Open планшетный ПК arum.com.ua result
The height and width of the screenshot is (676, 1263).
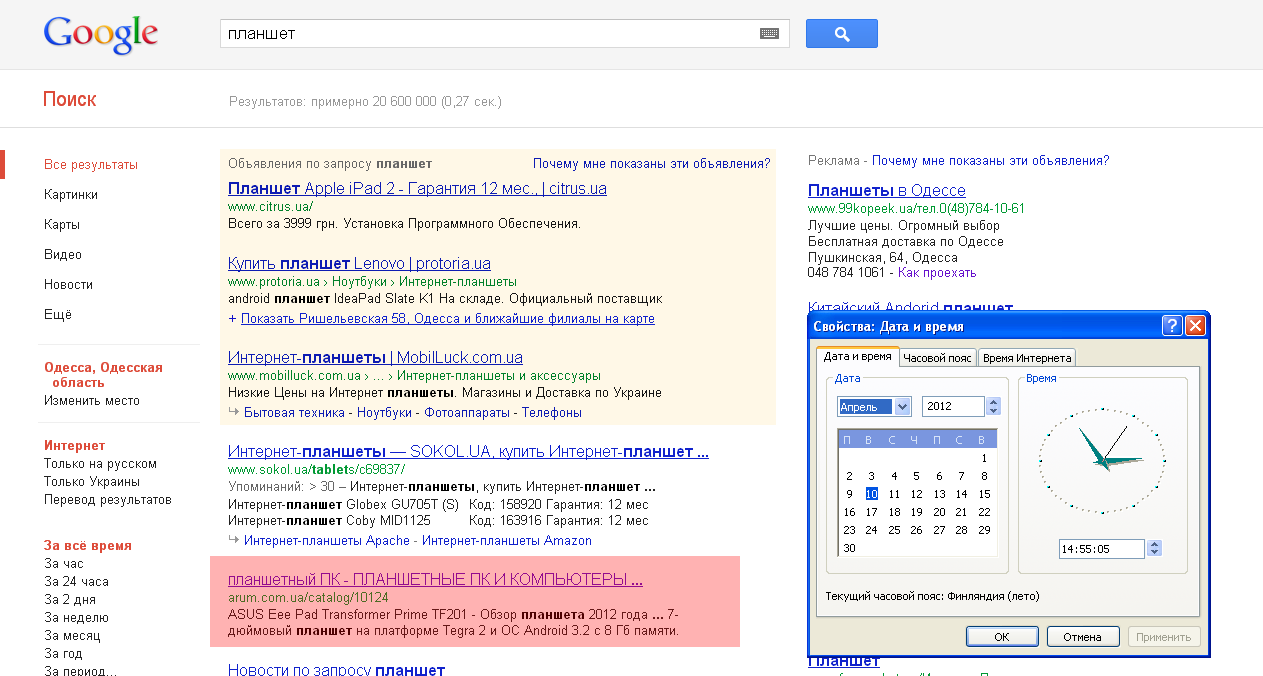tap(435, 580)
